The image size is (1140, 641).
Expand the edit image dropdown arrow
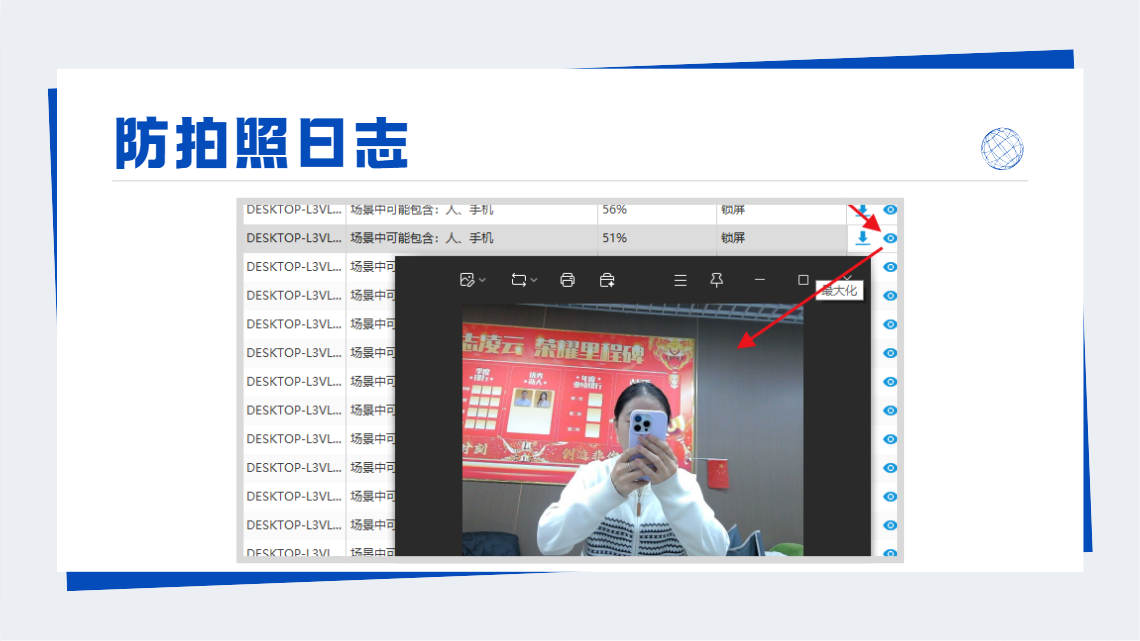click(x=483, y=281)
